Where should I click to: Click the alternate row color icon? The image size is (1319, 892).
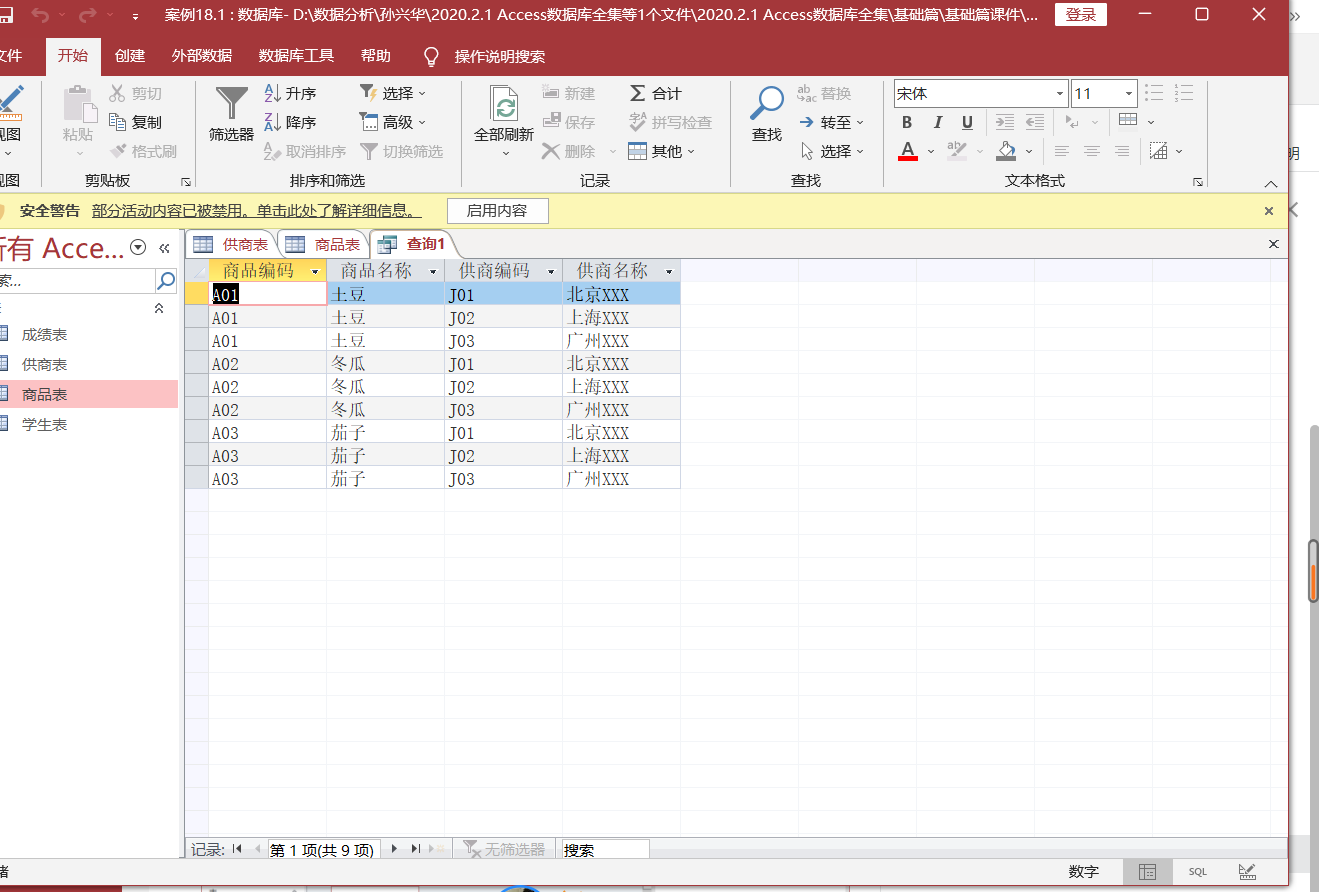click(x=1159, y=151)
